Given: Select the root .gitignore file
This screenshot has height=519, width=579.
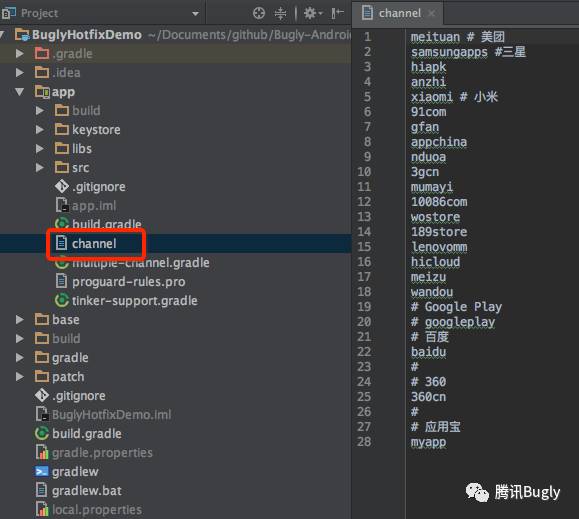Looking at the screenshot, I should (x=79, y=396).
